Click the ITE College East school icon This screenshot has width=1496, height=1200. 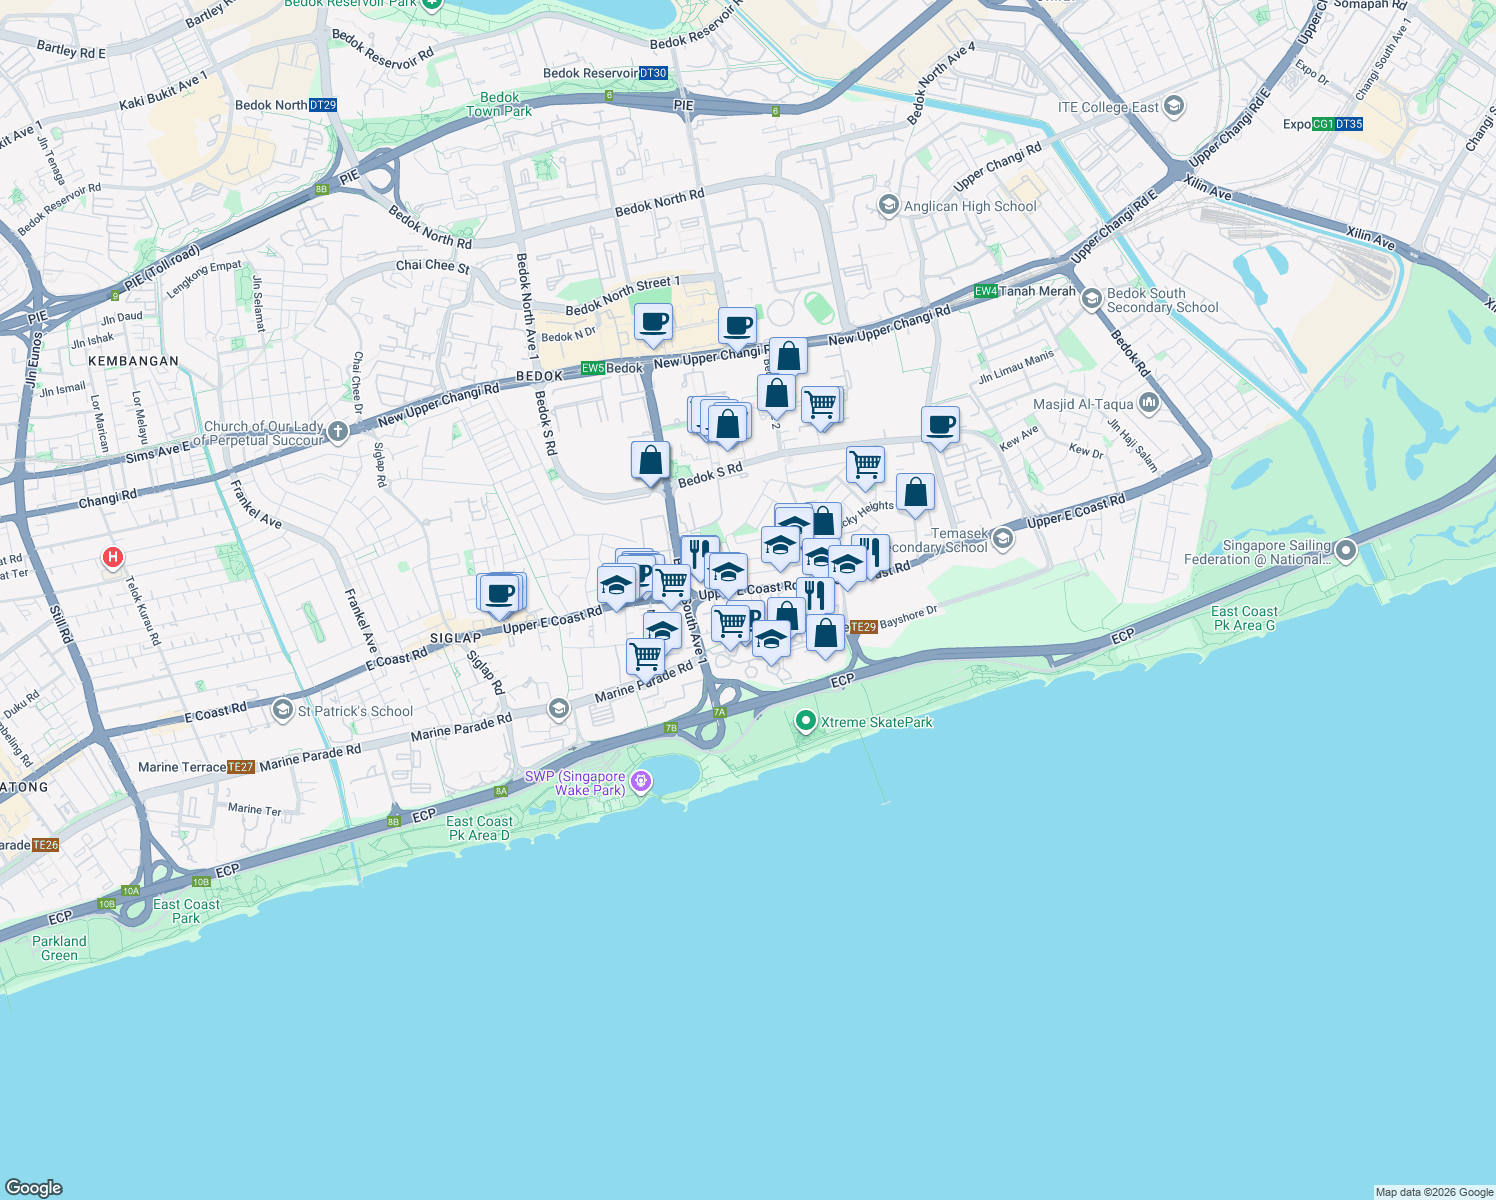point(1174,106)
